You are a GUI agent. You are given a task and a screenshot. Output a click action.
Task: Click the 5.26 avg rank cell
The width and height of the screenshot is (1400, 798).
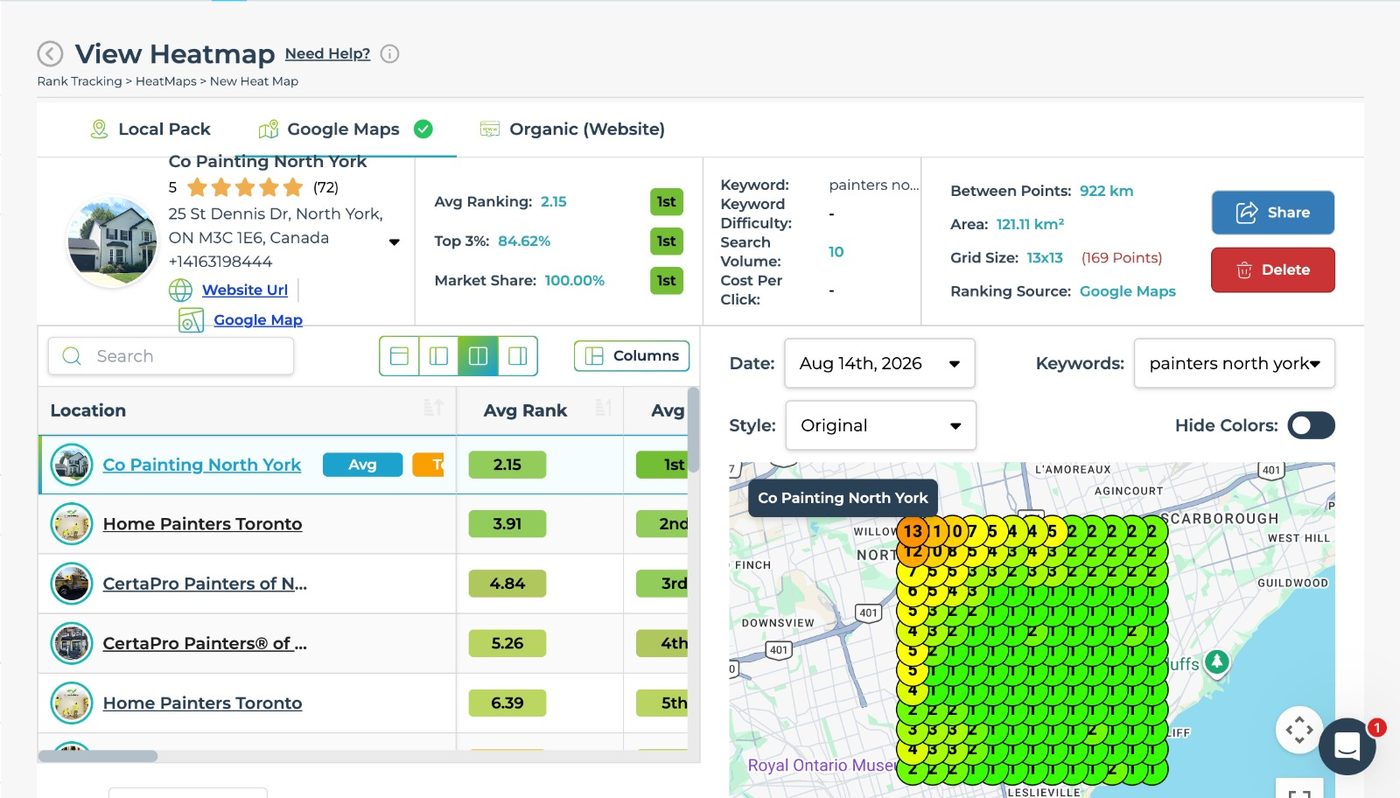coord(507,643)
